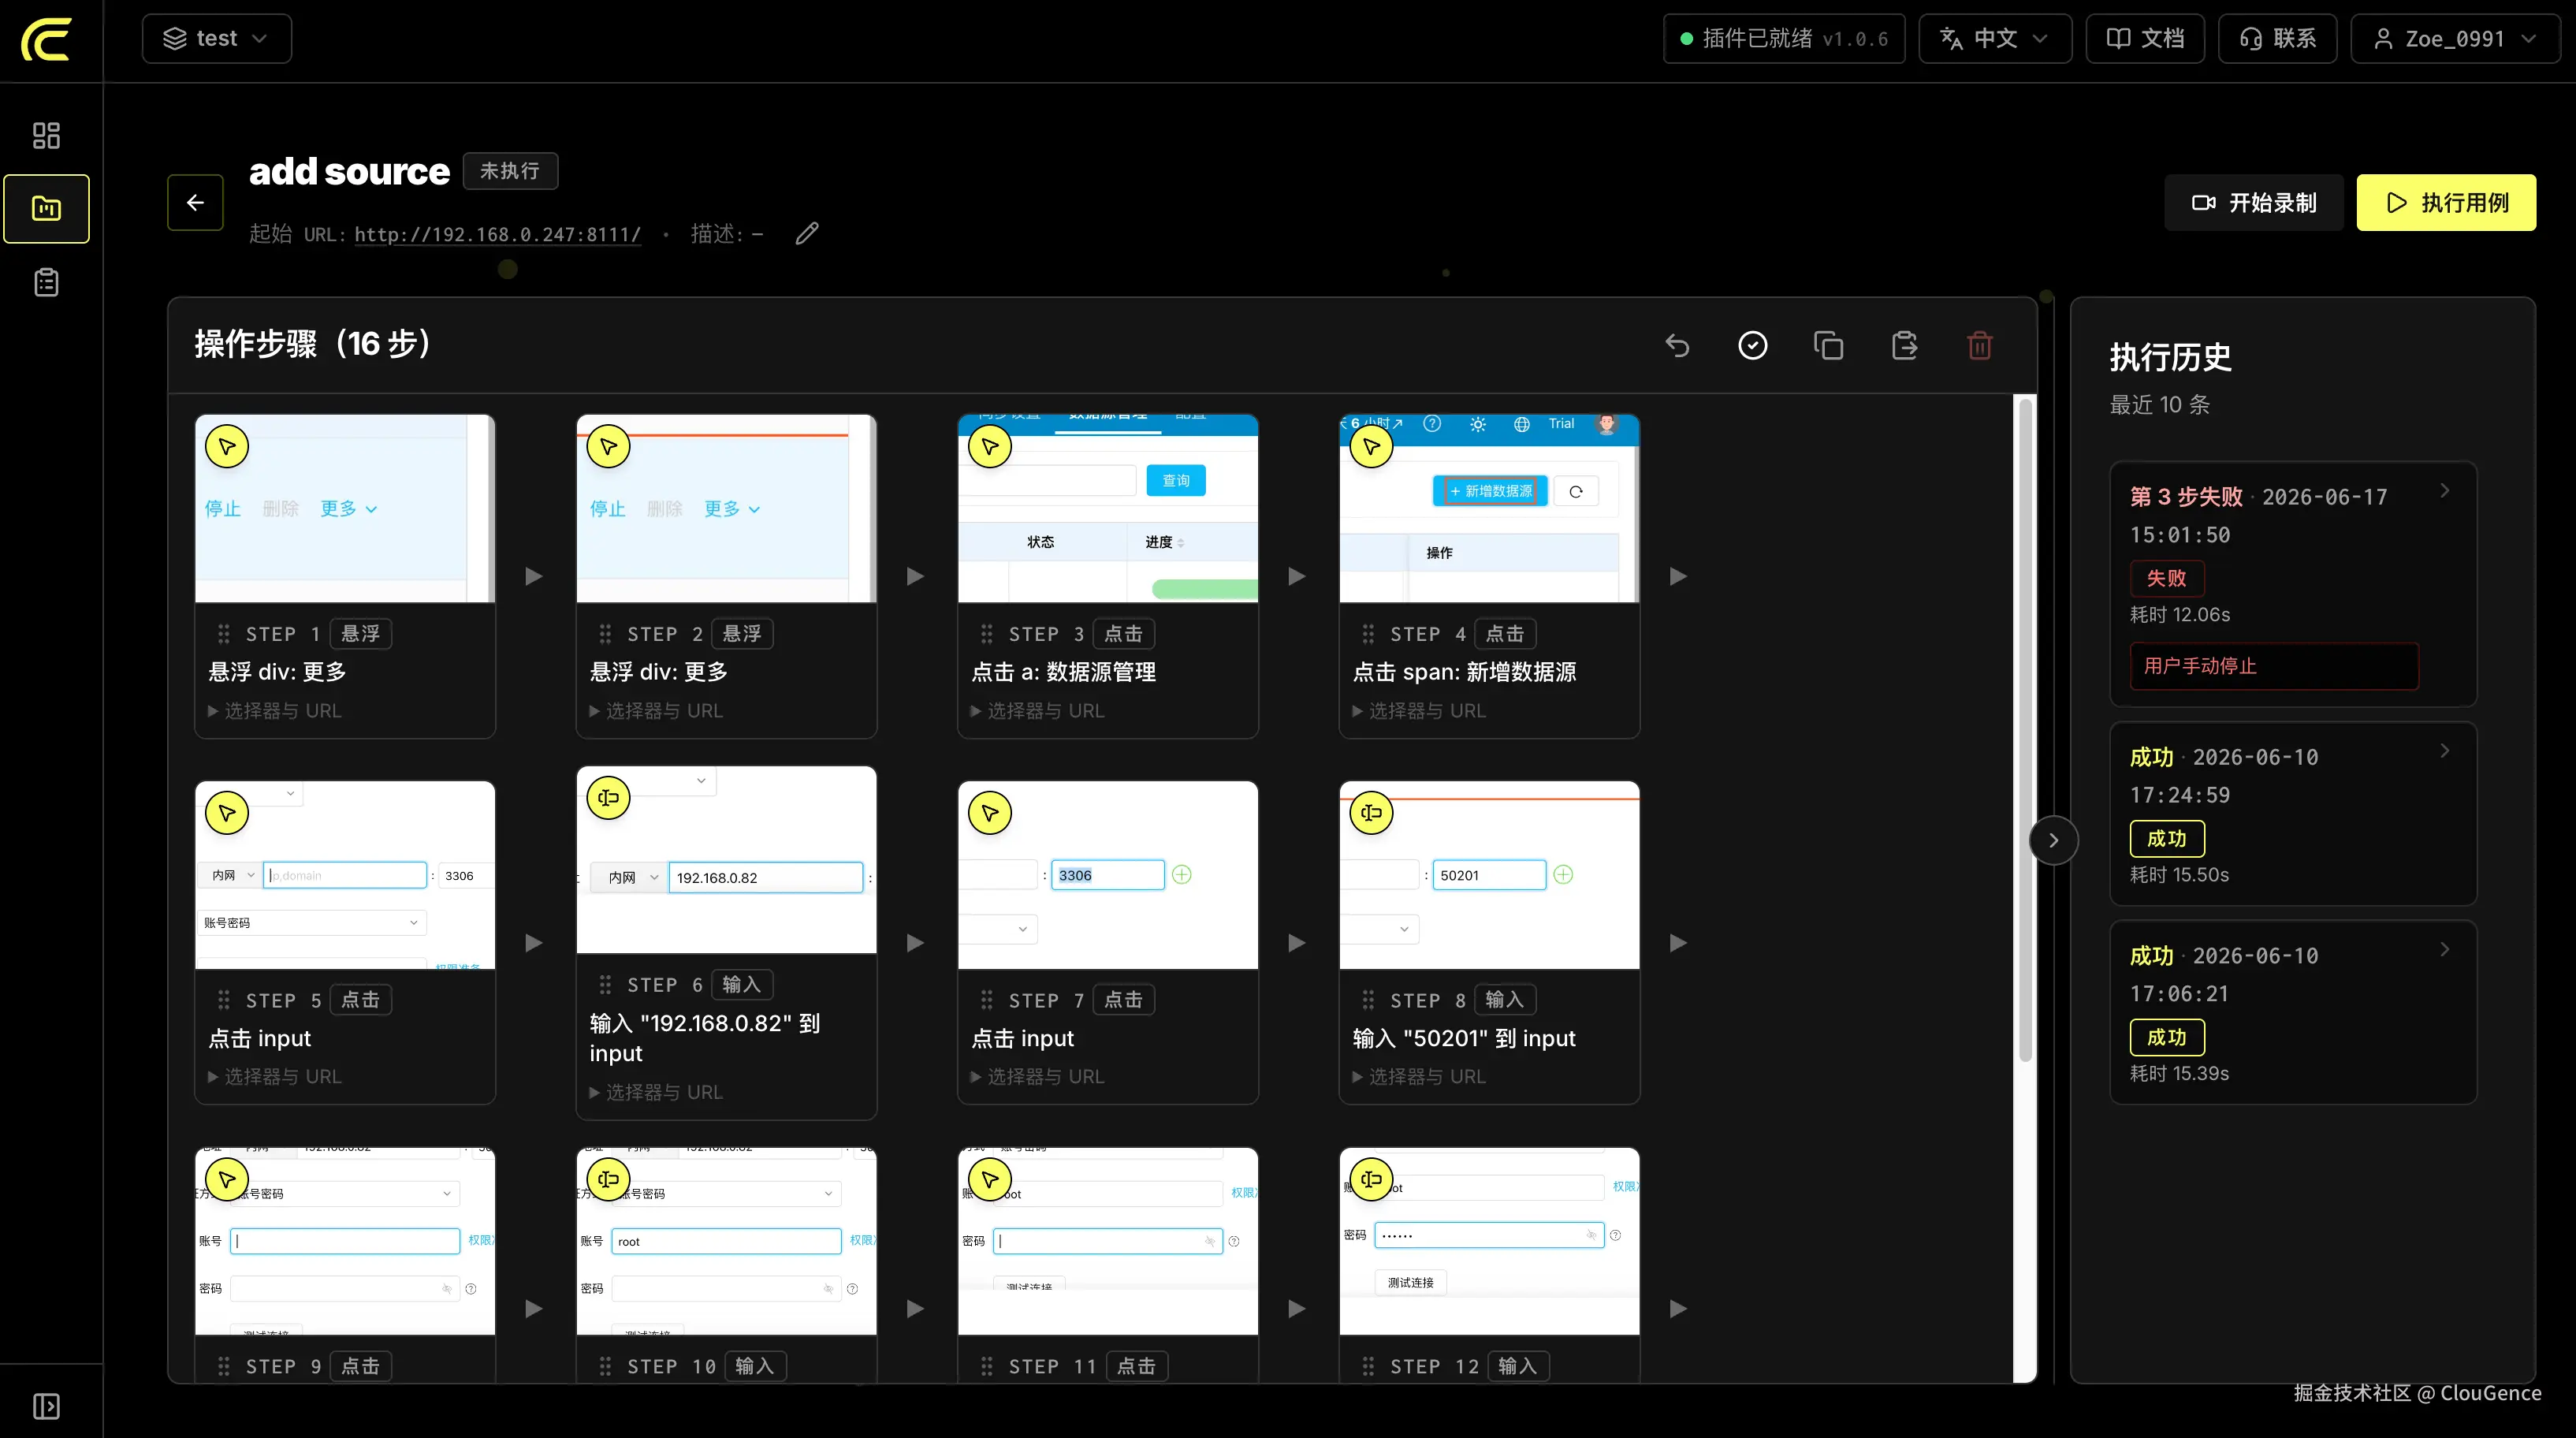Open the test cases sidebar icon
Viewport: 2576px width, 1438px height.
tap(46, 208)
